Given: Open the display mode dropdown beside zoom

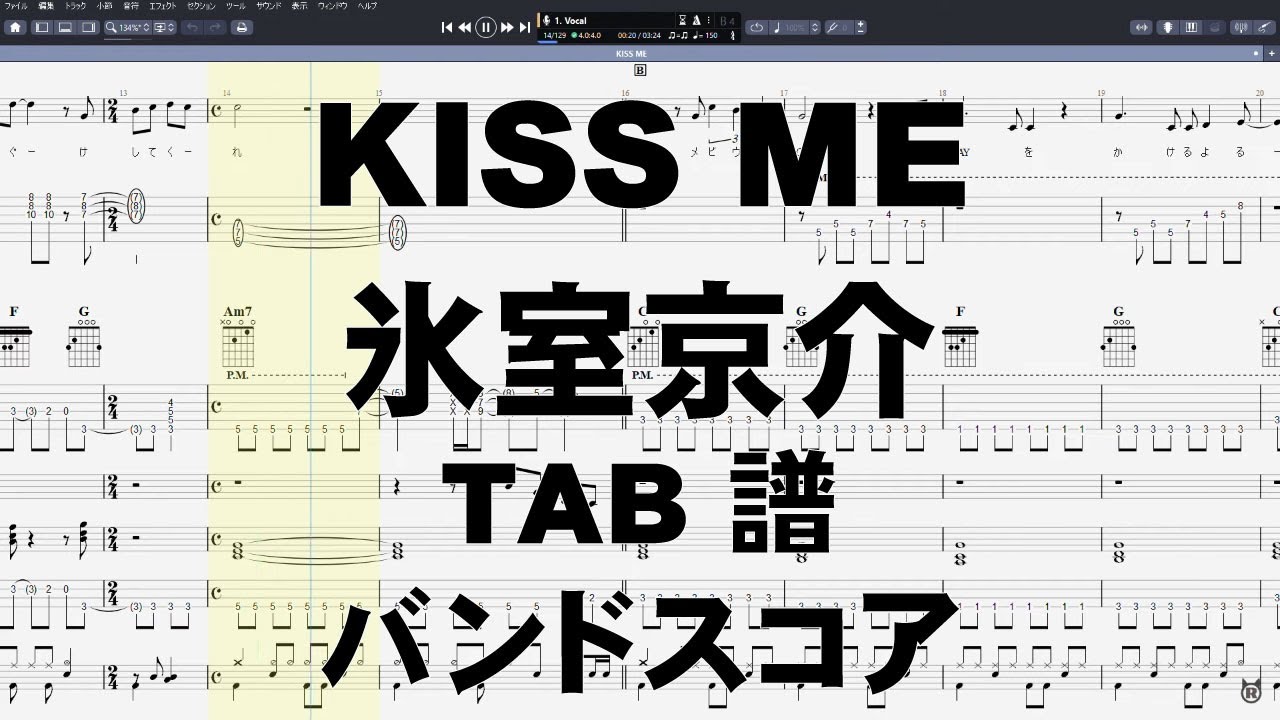Looking at the screenshot, I should point(167,27).
